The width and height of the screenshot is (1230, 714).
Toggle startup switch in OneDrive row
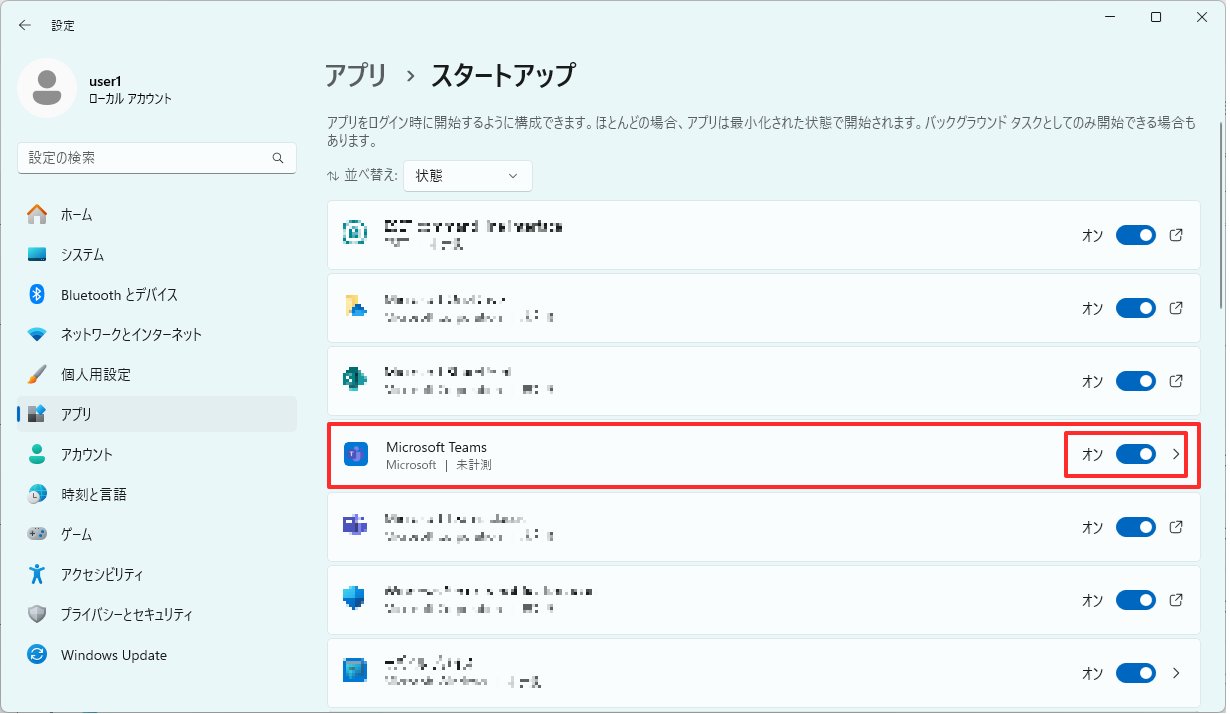tap(1136, 308)
